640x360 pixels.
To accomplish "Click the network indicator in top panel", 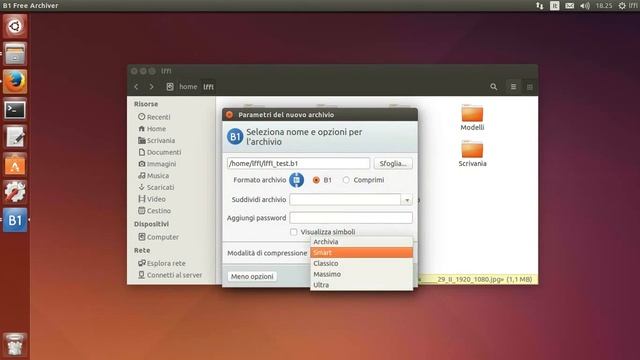I will tap(540, 5).
